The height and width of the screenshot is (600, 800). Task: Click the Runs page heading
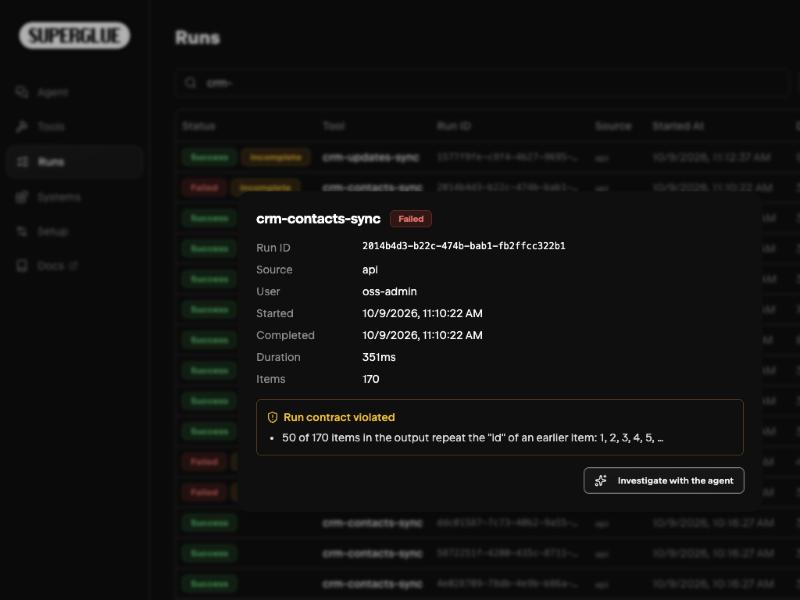pos(197,38)
